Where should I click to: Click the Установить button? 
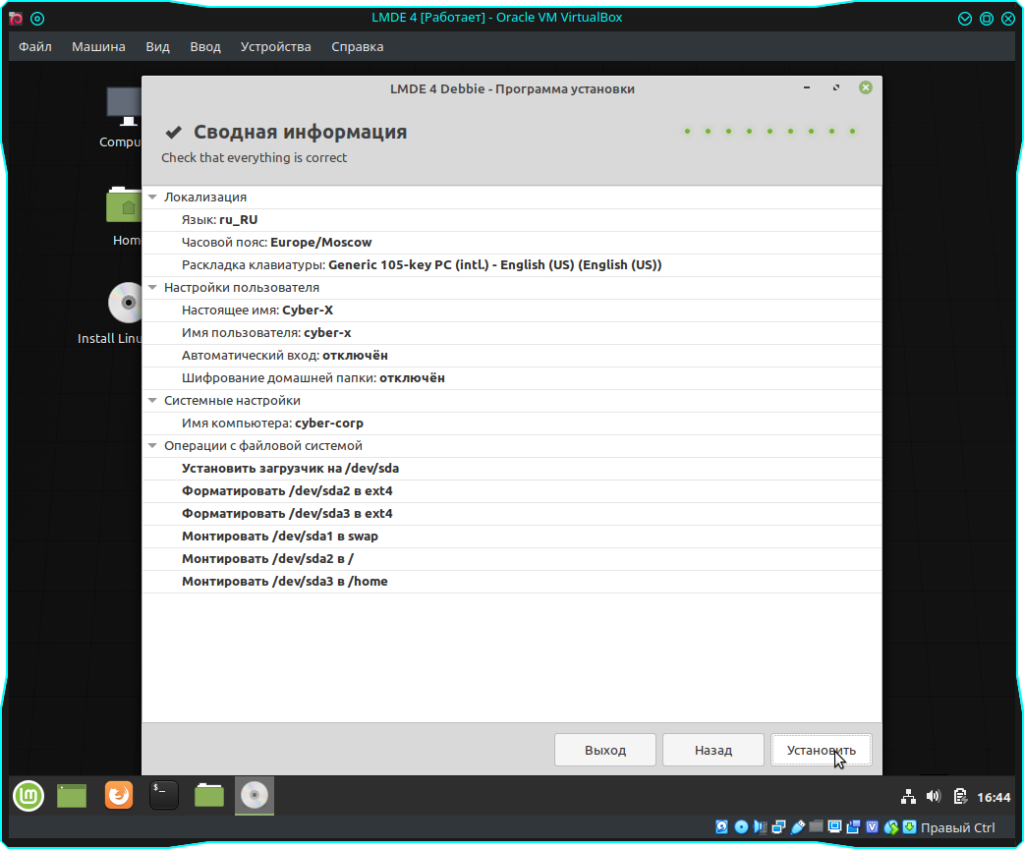[821, 750]
